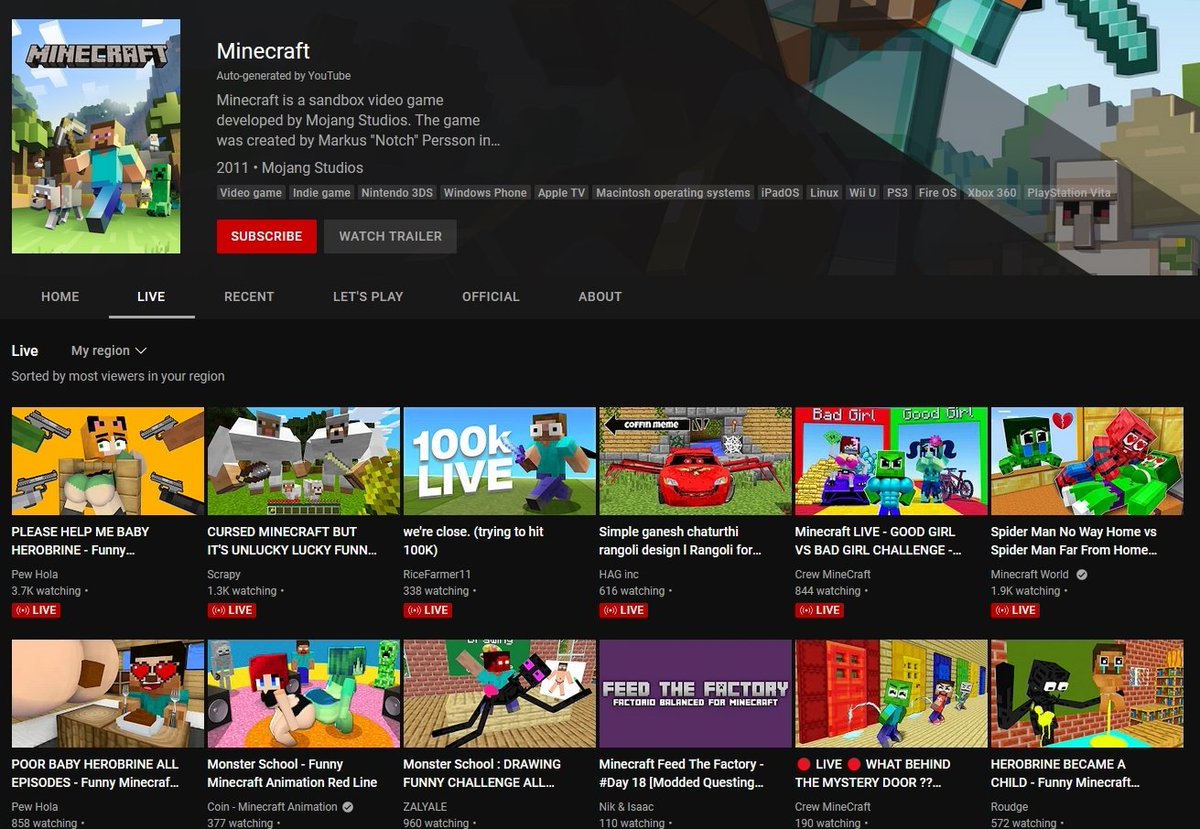Open the Baby Herobrine live video thumbnail
Screen dimensions: 1200x829
tap(108, 461)
